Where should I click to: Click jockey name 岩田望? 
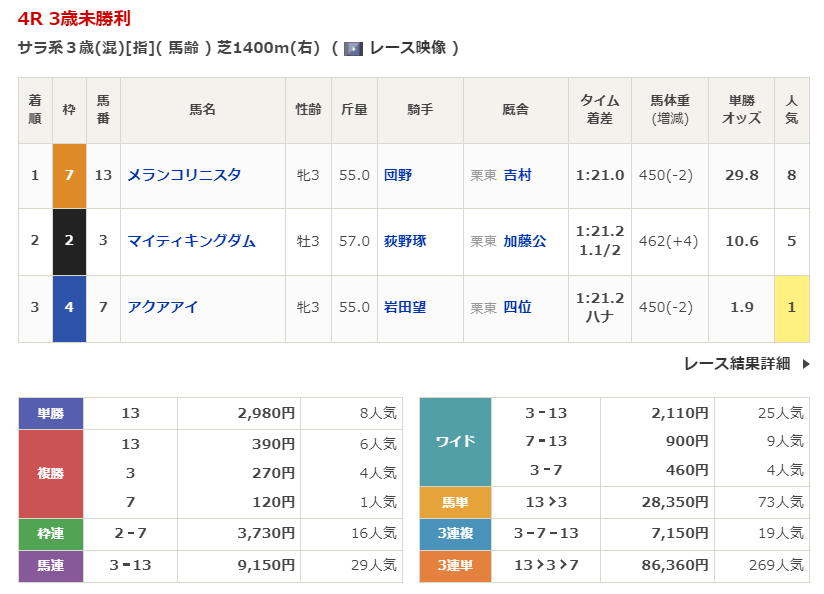pyautogui.click(x=405, y=307)
